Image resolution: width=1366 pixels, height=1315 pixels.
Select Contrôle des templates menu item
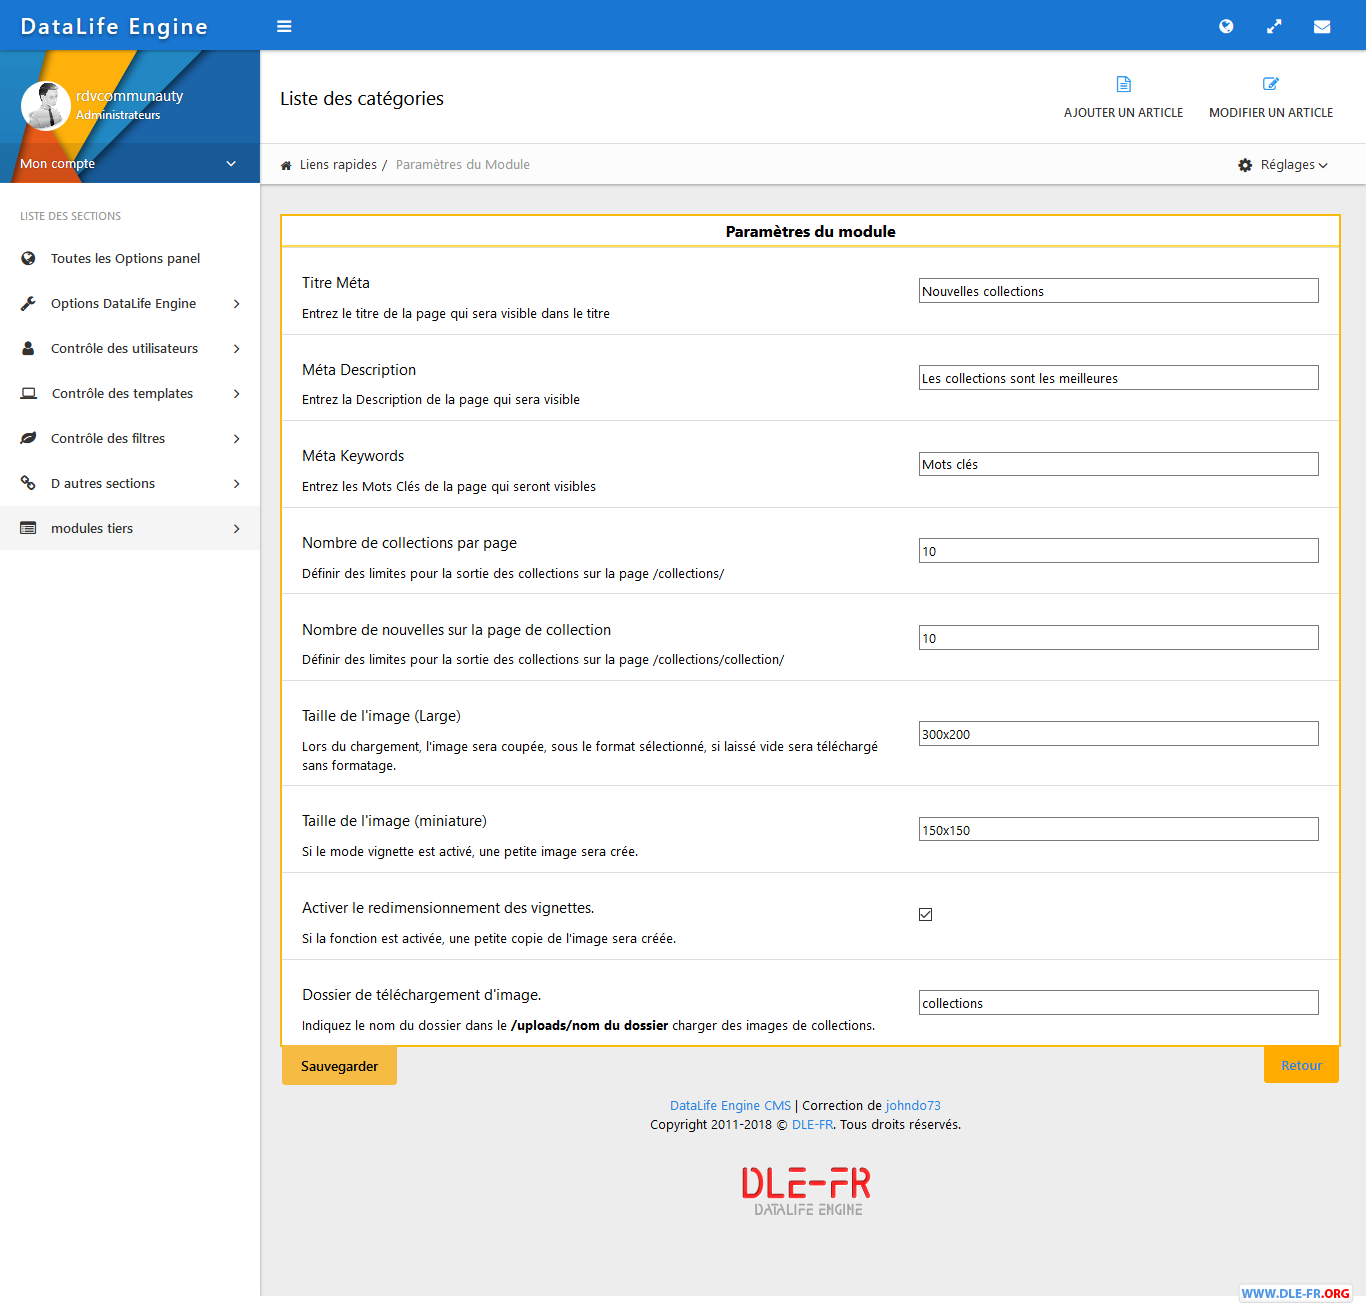coord(130,393)
